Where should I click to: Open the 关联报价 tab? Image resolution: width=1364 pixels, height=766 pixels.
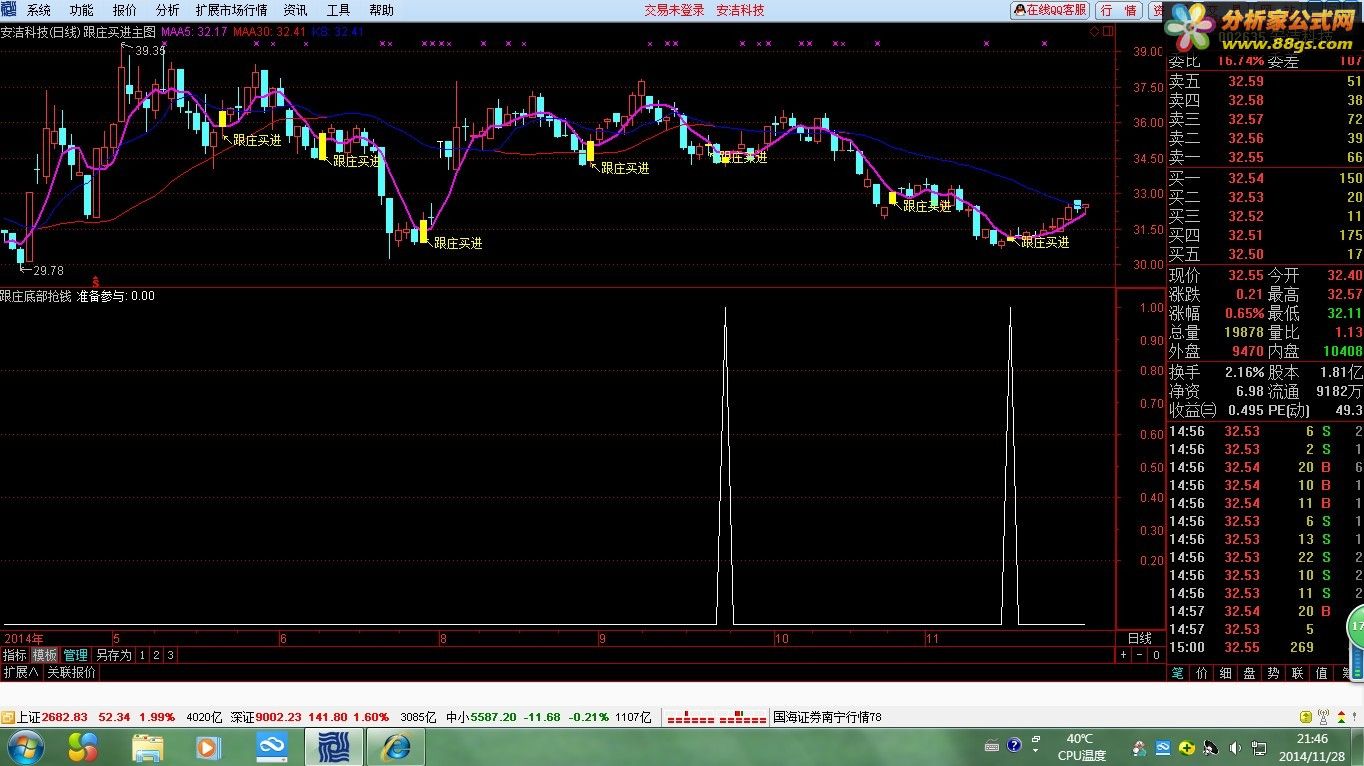pyautogui.click(x=71, y=673)
